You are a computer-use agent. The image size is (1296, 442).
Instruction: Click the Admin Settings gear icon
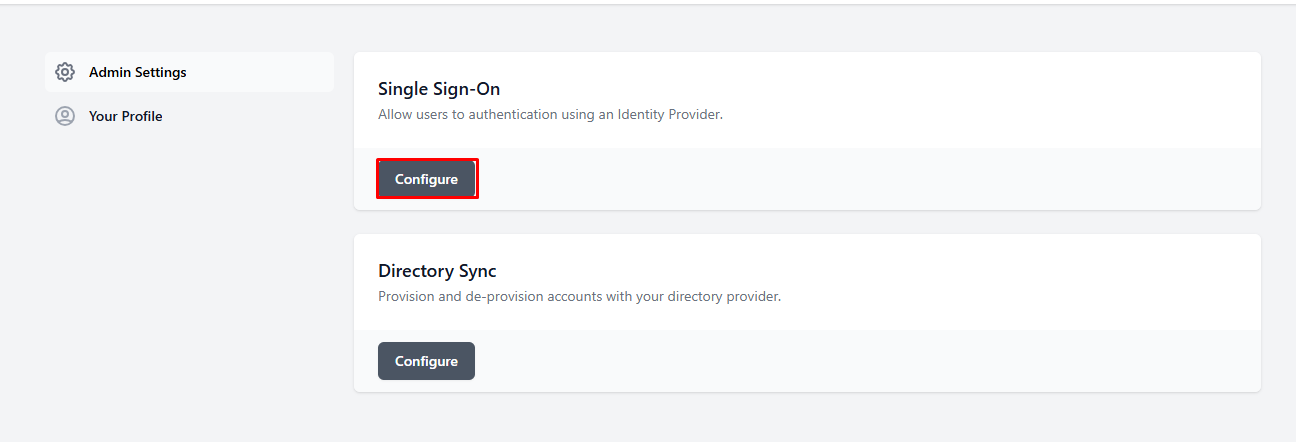pyautogui.click(x=65, y=72)
